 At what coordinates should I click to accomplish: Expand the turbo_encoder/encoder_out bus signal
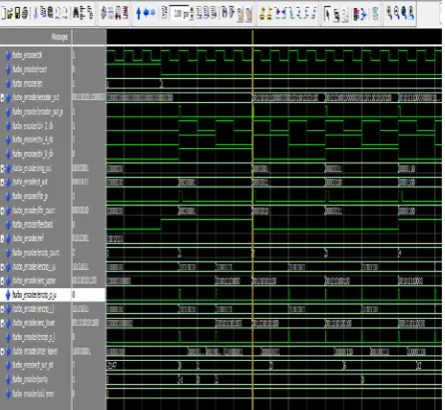click(2, 98)
